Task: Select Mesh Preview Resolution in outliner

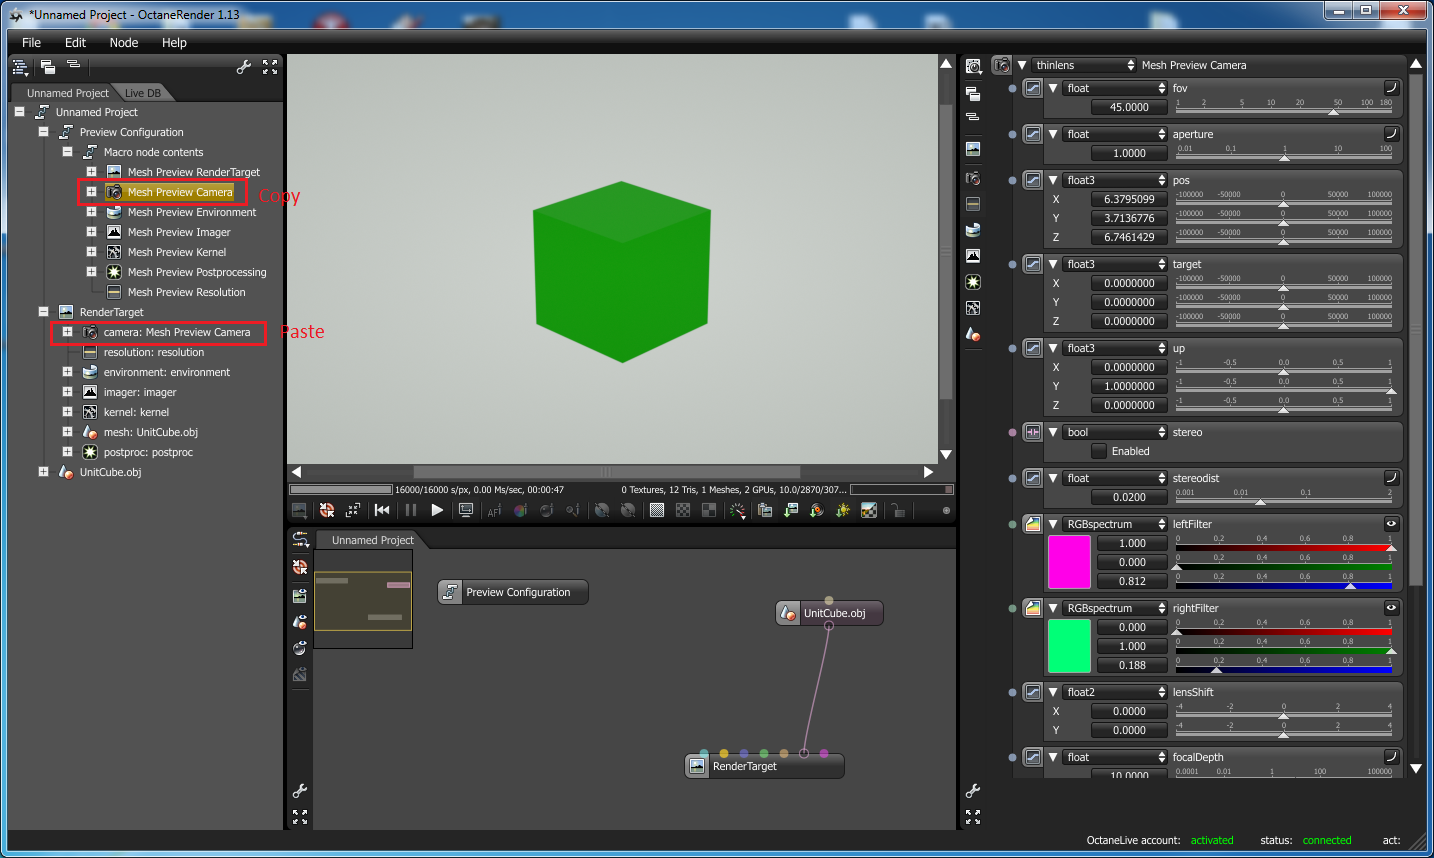Action: pyautogui.click(x=186, y=292)
